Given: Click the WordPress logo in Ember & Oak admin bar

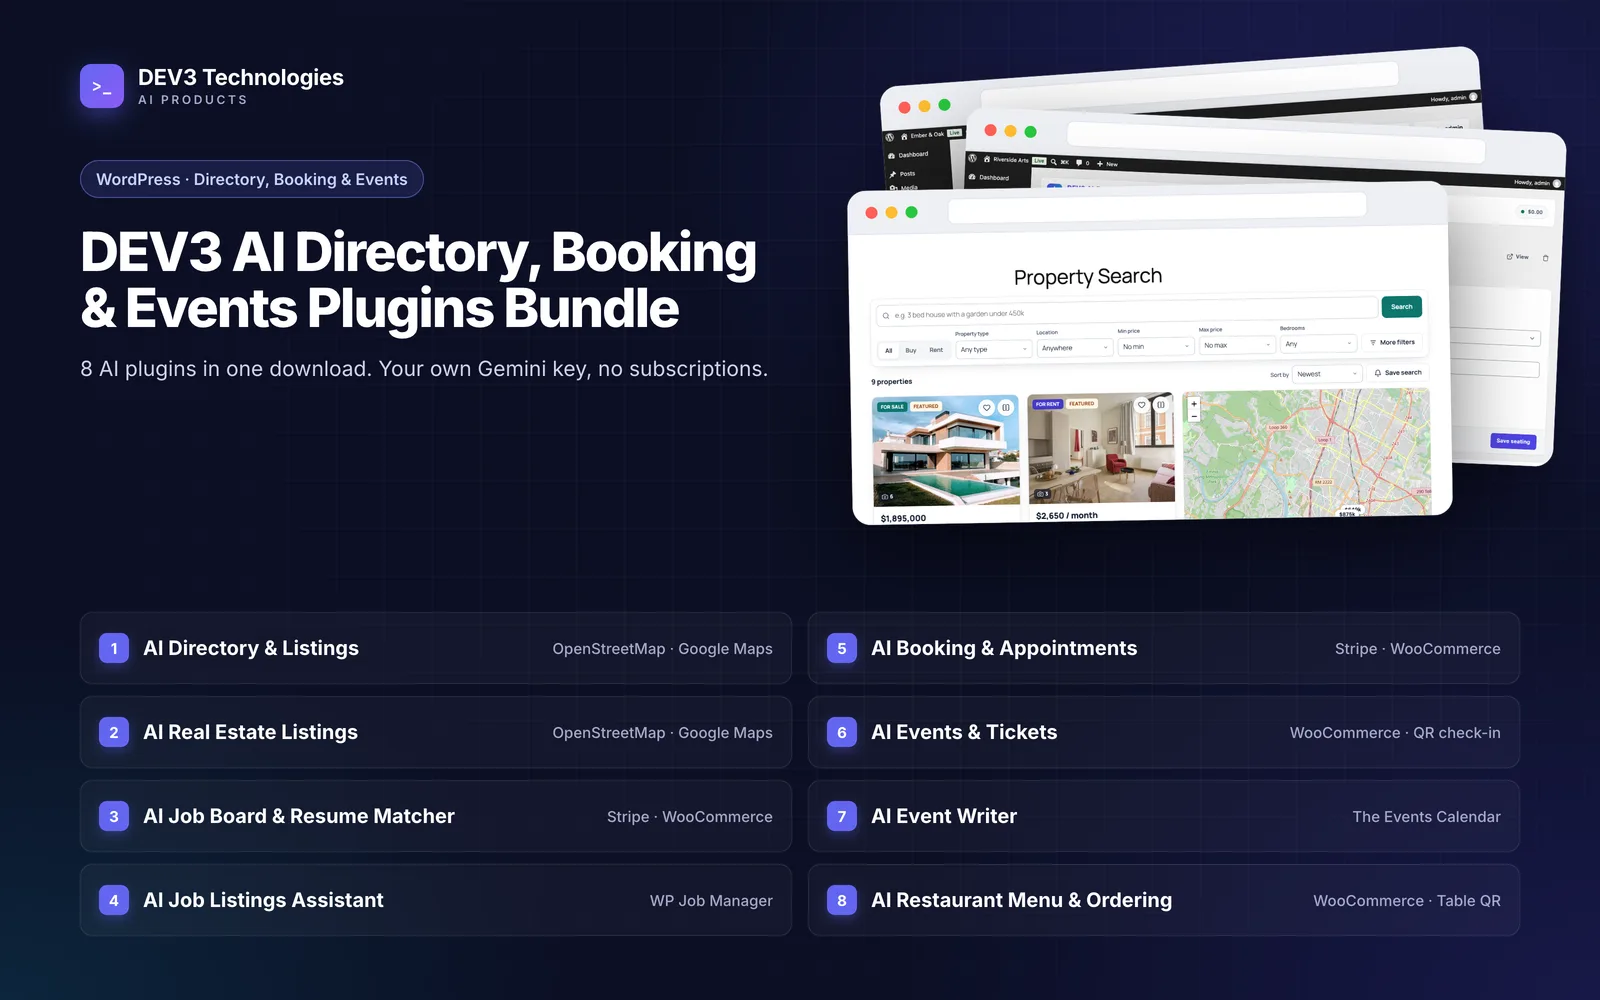Looking at the screenshot, I should click(x=889, y=137).
